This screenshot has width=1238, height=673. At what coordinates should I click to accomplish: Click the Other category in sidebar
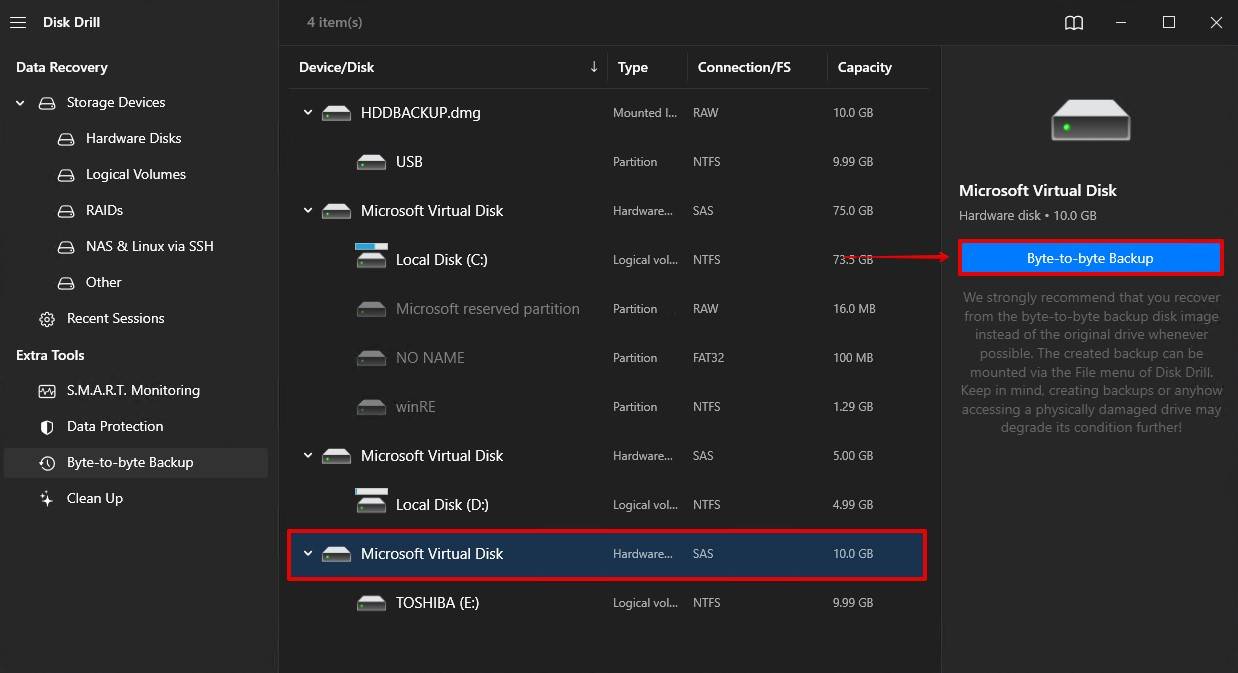pos(104,283)
